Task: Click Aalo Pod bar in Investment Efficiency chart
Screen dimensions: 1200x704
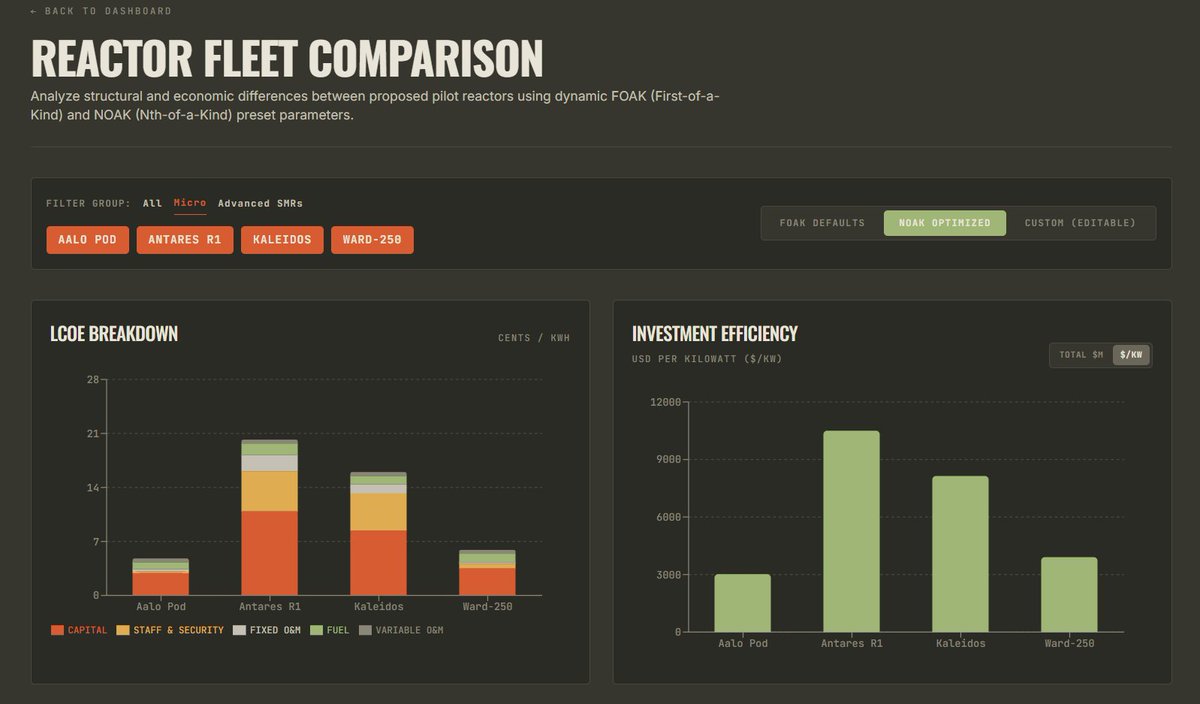Action: point(743,603)
